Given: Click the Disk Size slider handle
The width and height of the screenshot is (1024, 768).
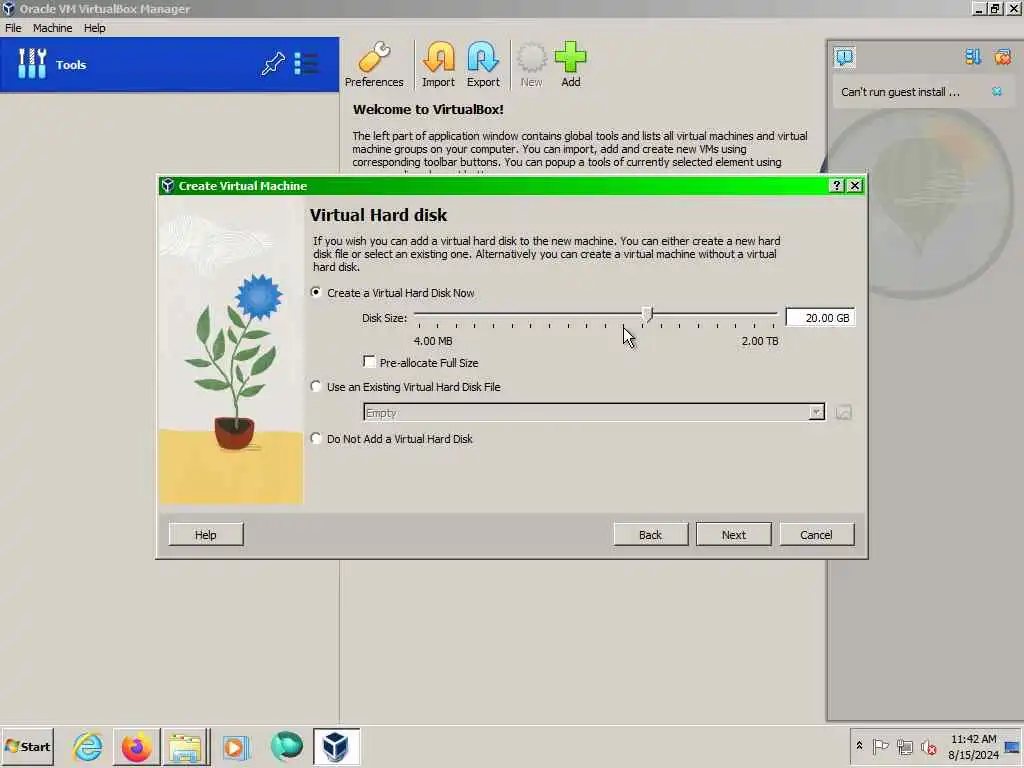Looking at the screenshot, I should [647, 315].
